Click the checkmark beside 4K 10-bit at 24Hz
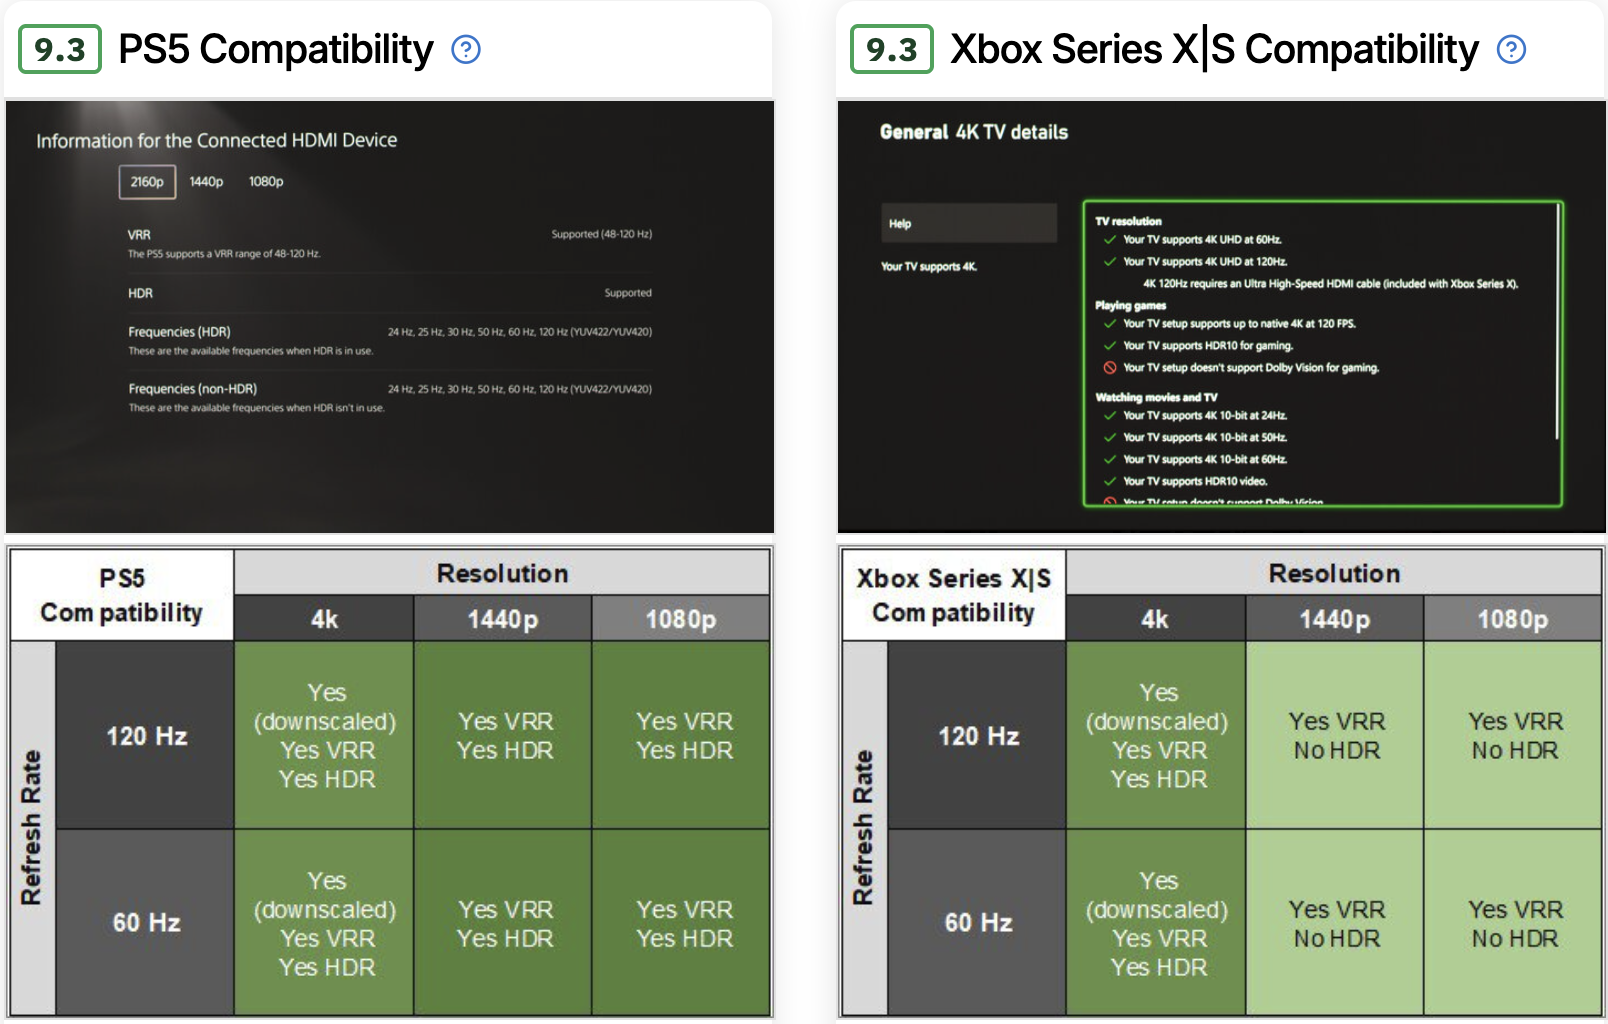Viewport: 1608px width, 1024px height. [1109, 416]
